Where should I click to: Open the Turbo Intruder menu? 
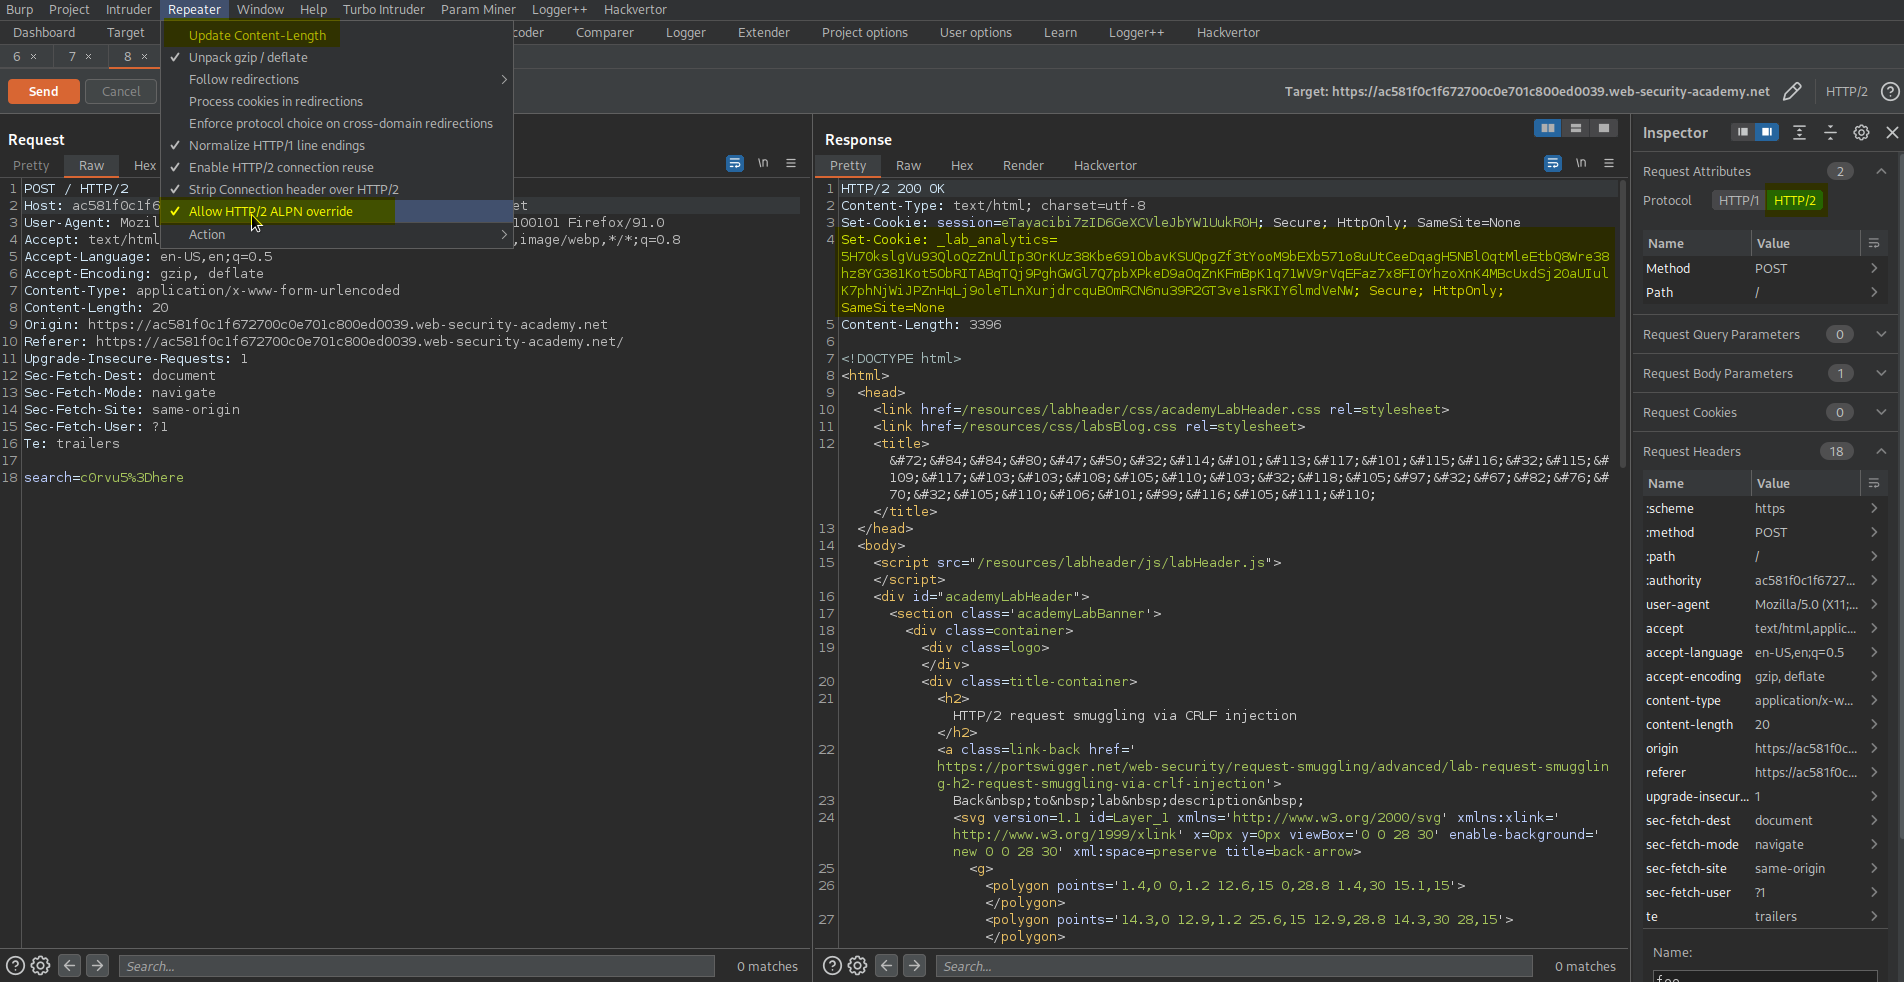(383, 9)
